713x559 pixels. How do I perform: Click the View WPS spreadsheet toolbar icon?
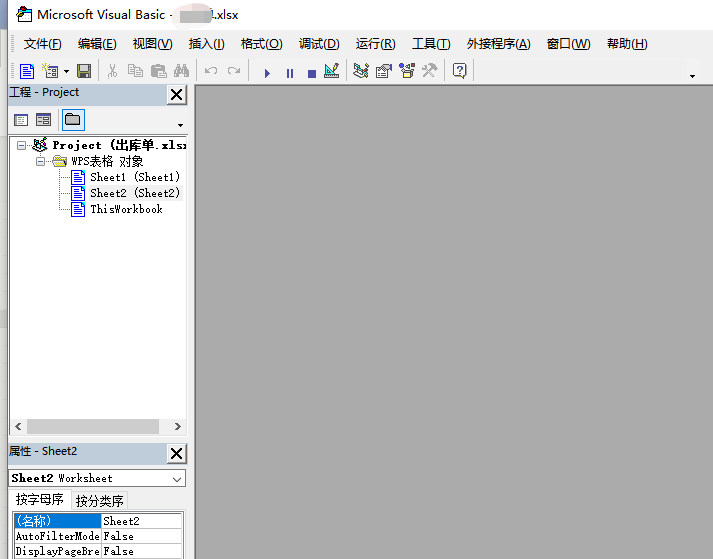[27, 71]
